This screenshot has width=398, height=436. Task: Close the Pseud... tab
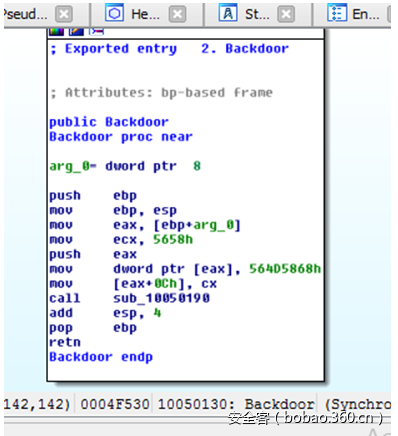pyautogui.click(x=64, y=14)
